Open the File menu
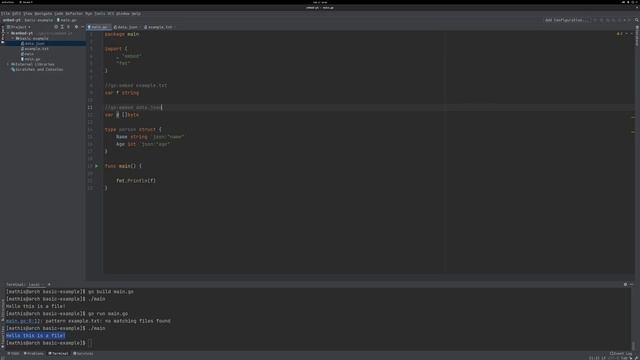Screen dimensions: 640x360 5,13
